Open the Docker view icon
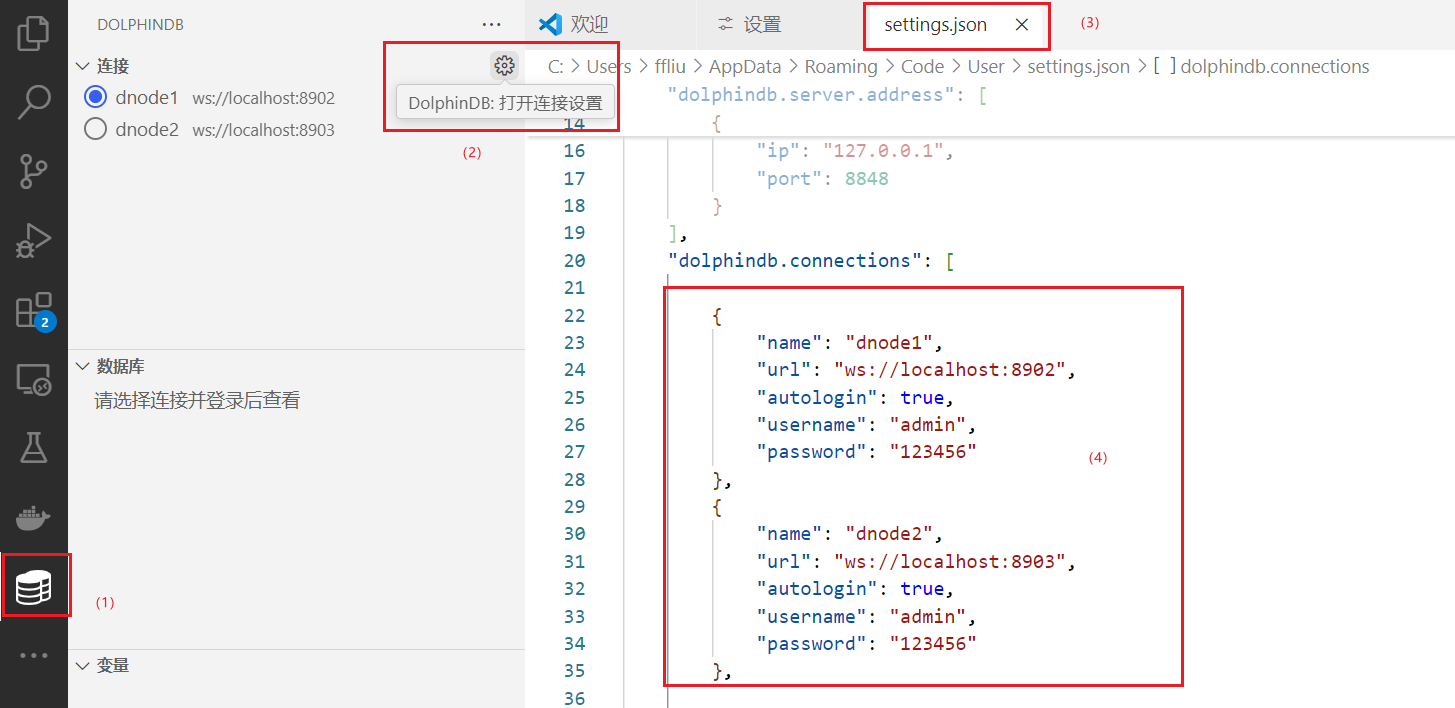 pos(33,518)
